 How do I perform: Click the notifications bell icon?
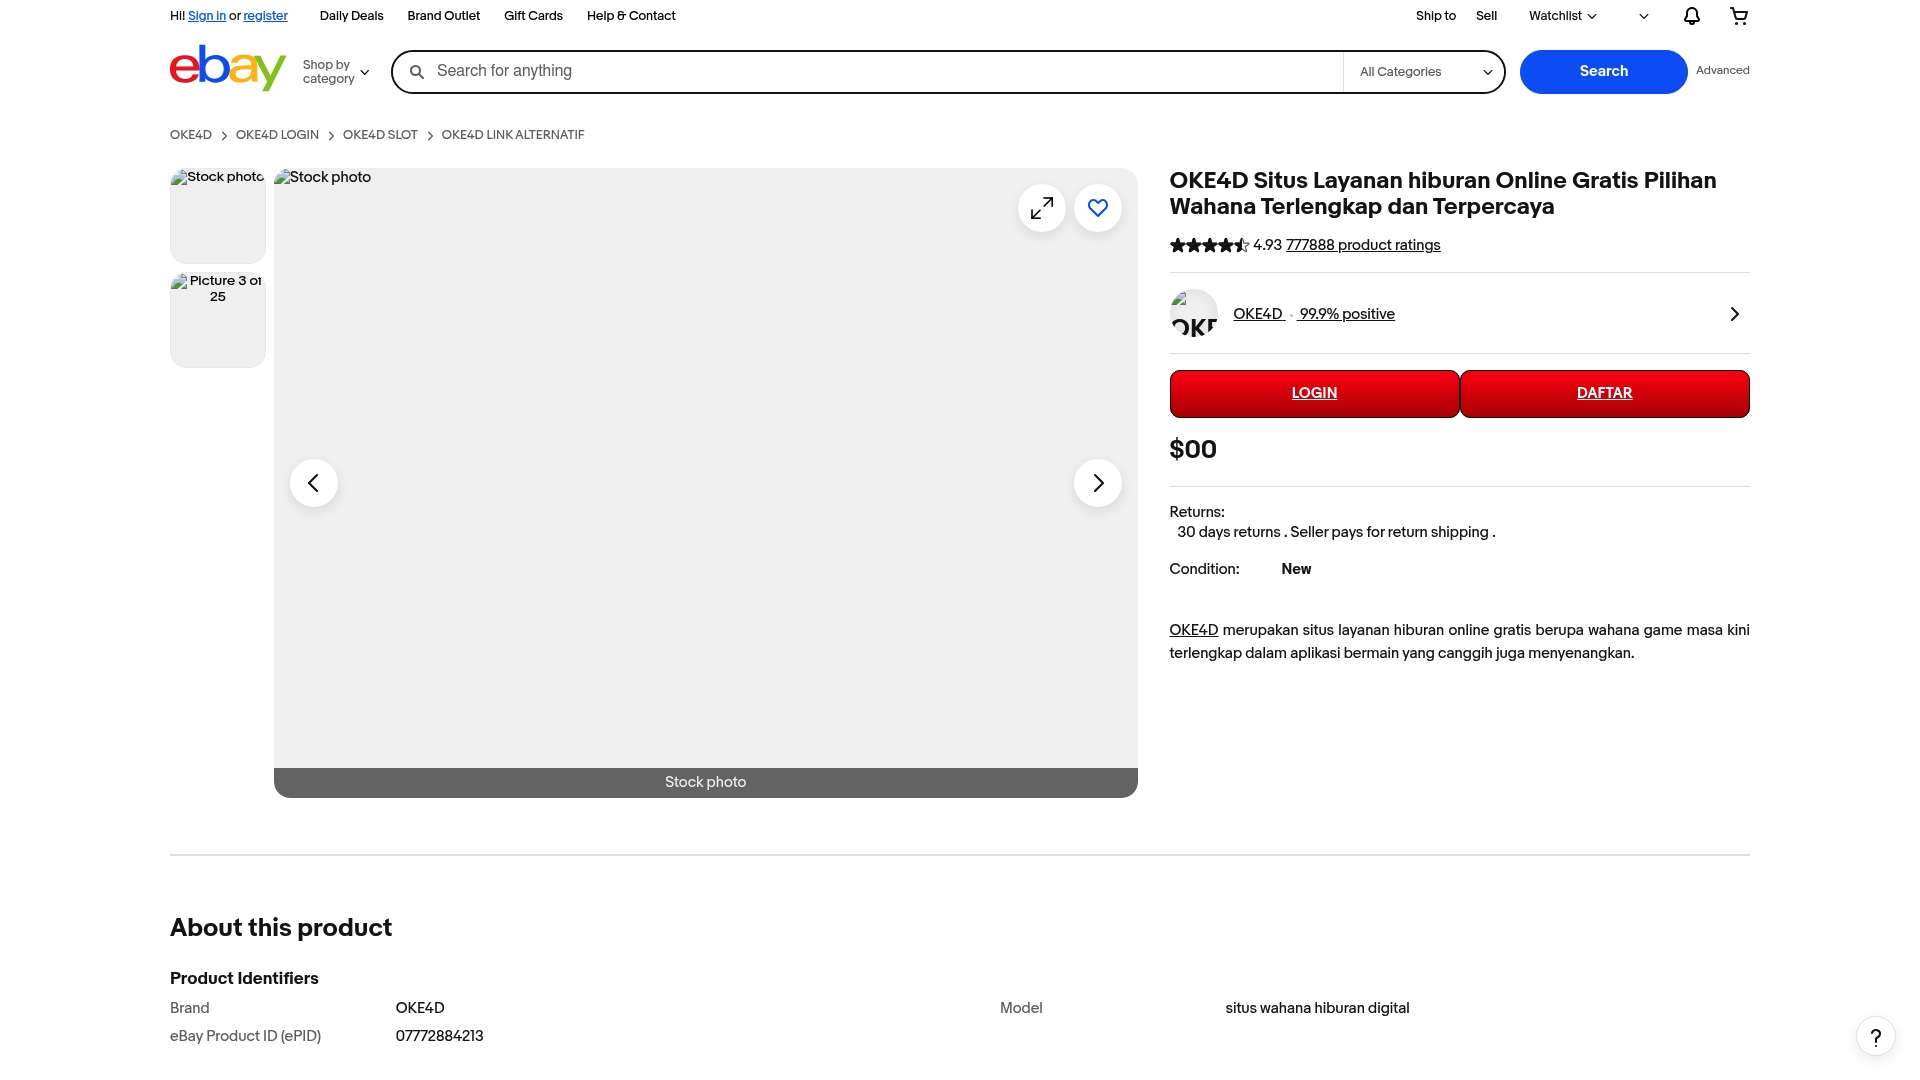tap(1691, 16)
